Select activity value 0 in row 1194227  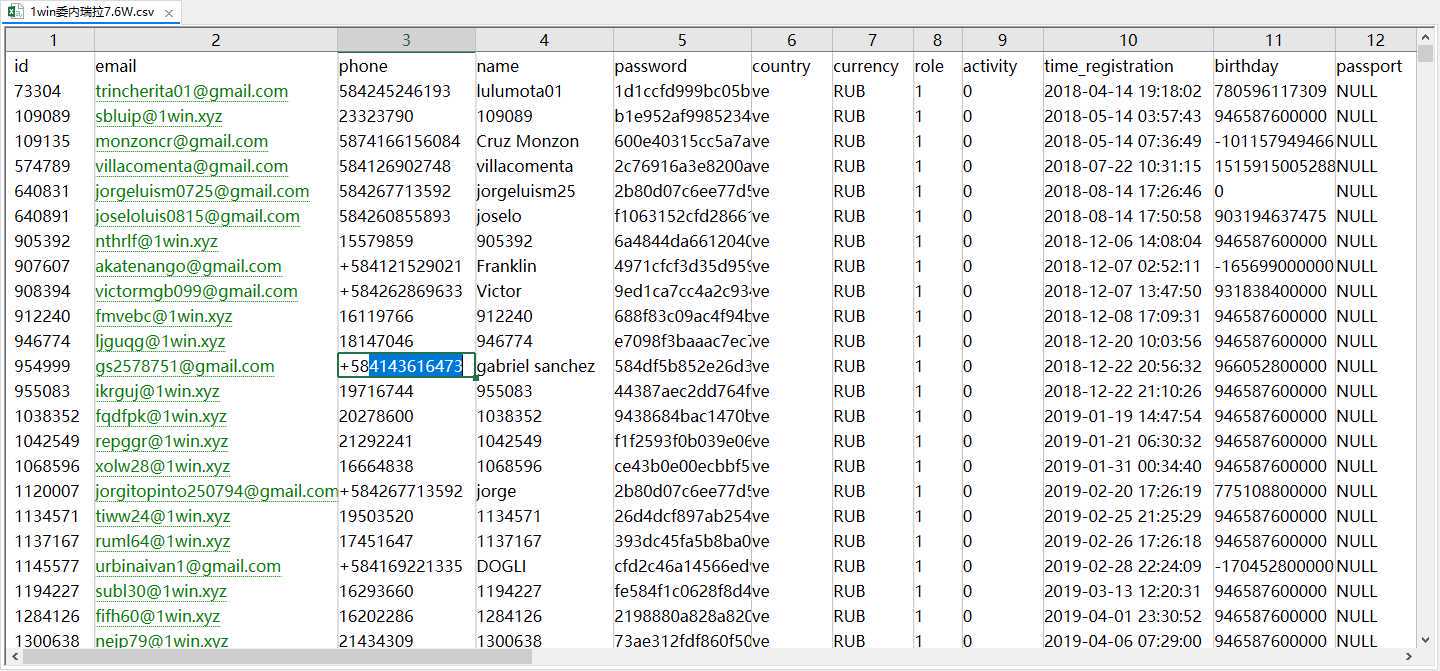point(1003,591)
